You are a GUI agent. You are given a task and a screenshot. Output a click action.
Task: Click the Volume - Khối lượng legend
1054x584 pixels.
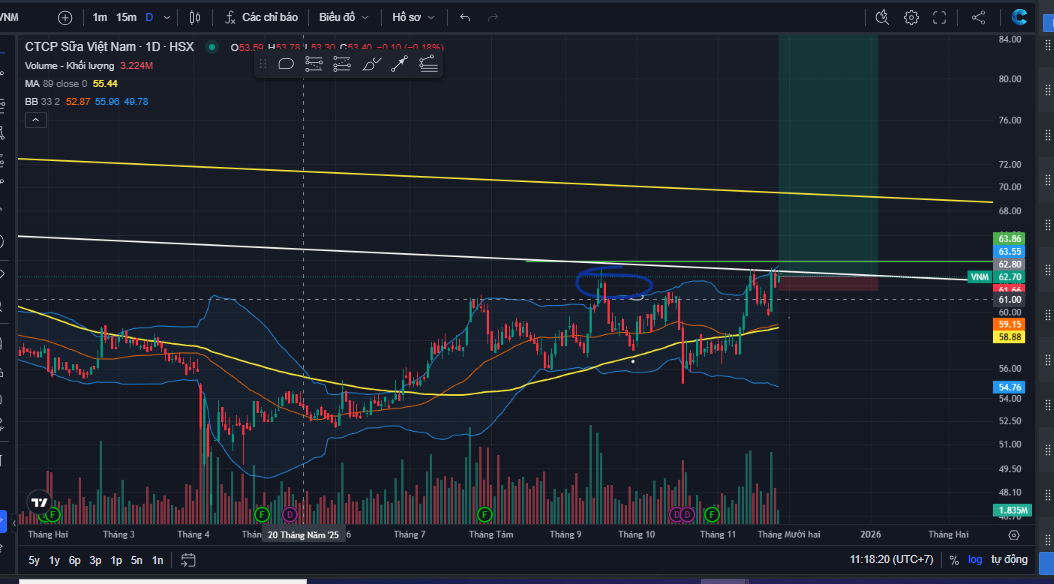click(69, 66)
